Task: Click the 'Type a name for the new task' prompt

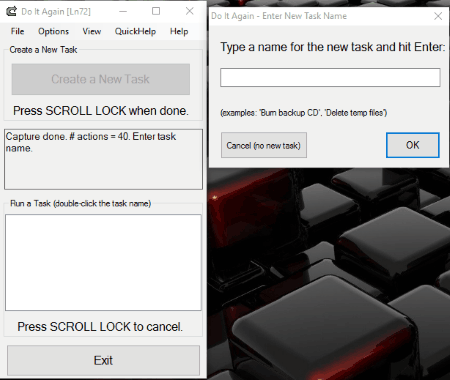Action: 333,47
